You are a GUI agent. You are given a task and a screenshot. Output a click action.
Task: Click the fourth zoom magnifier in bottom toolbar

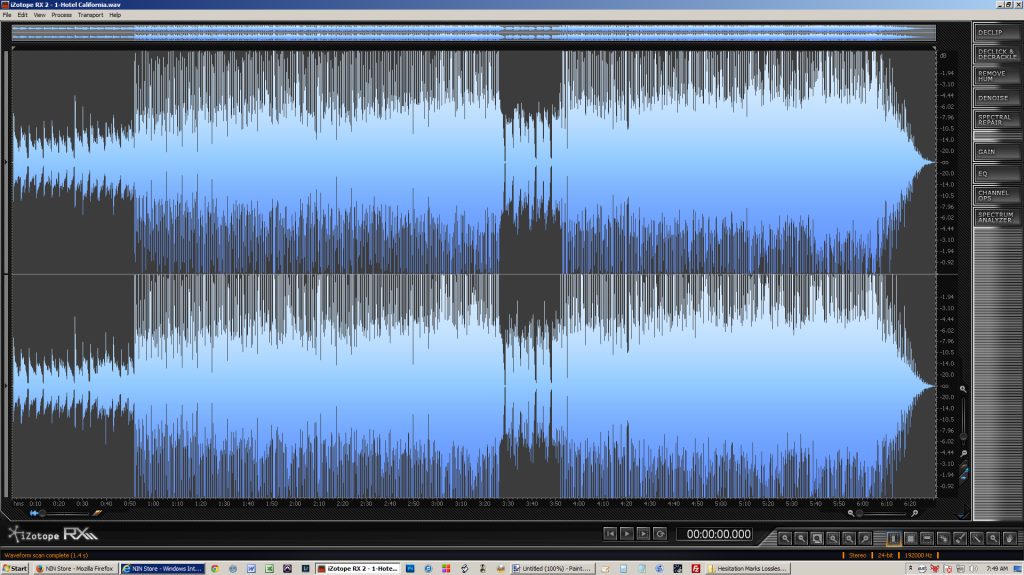pos(833,538)
